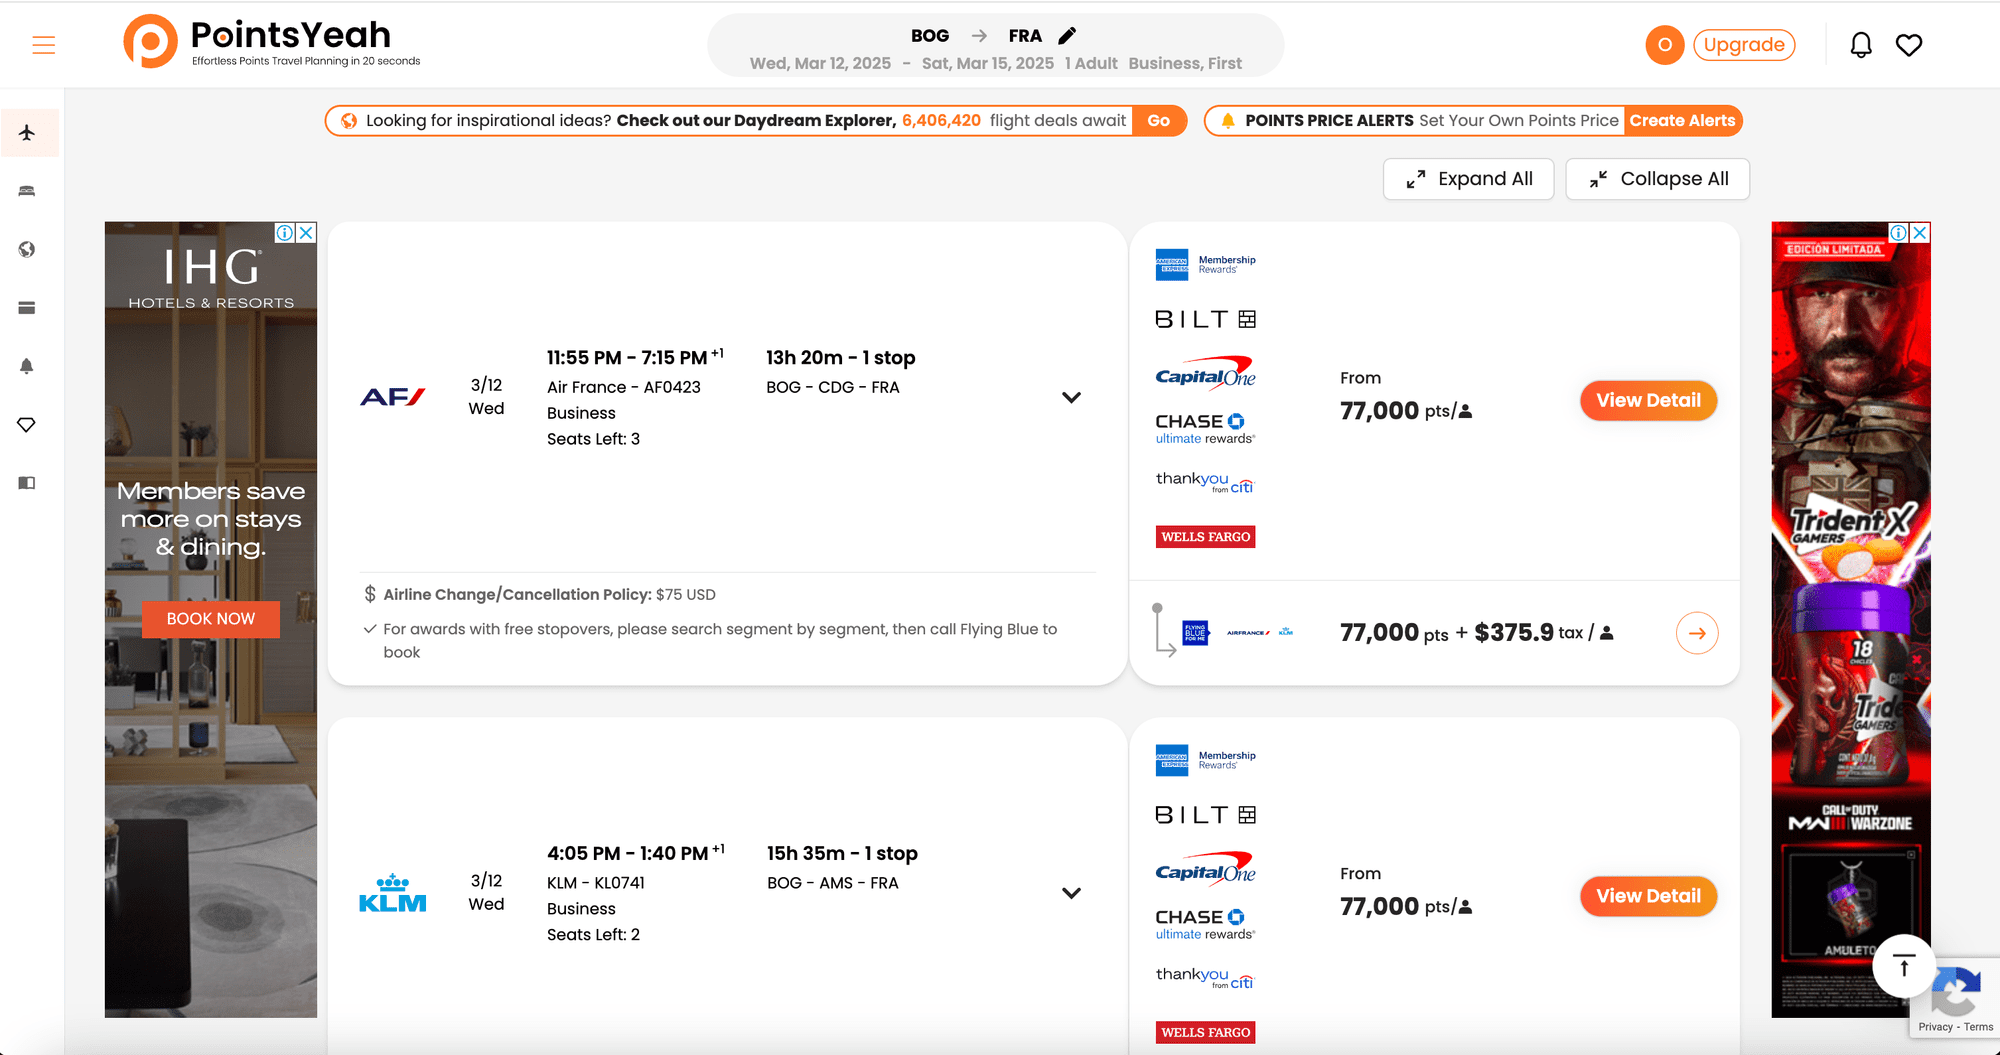Screen dimensions: 2000x1055
Task: Click Chase Ultimate Rewards logo, Air France card
Action: (1205, 428)
